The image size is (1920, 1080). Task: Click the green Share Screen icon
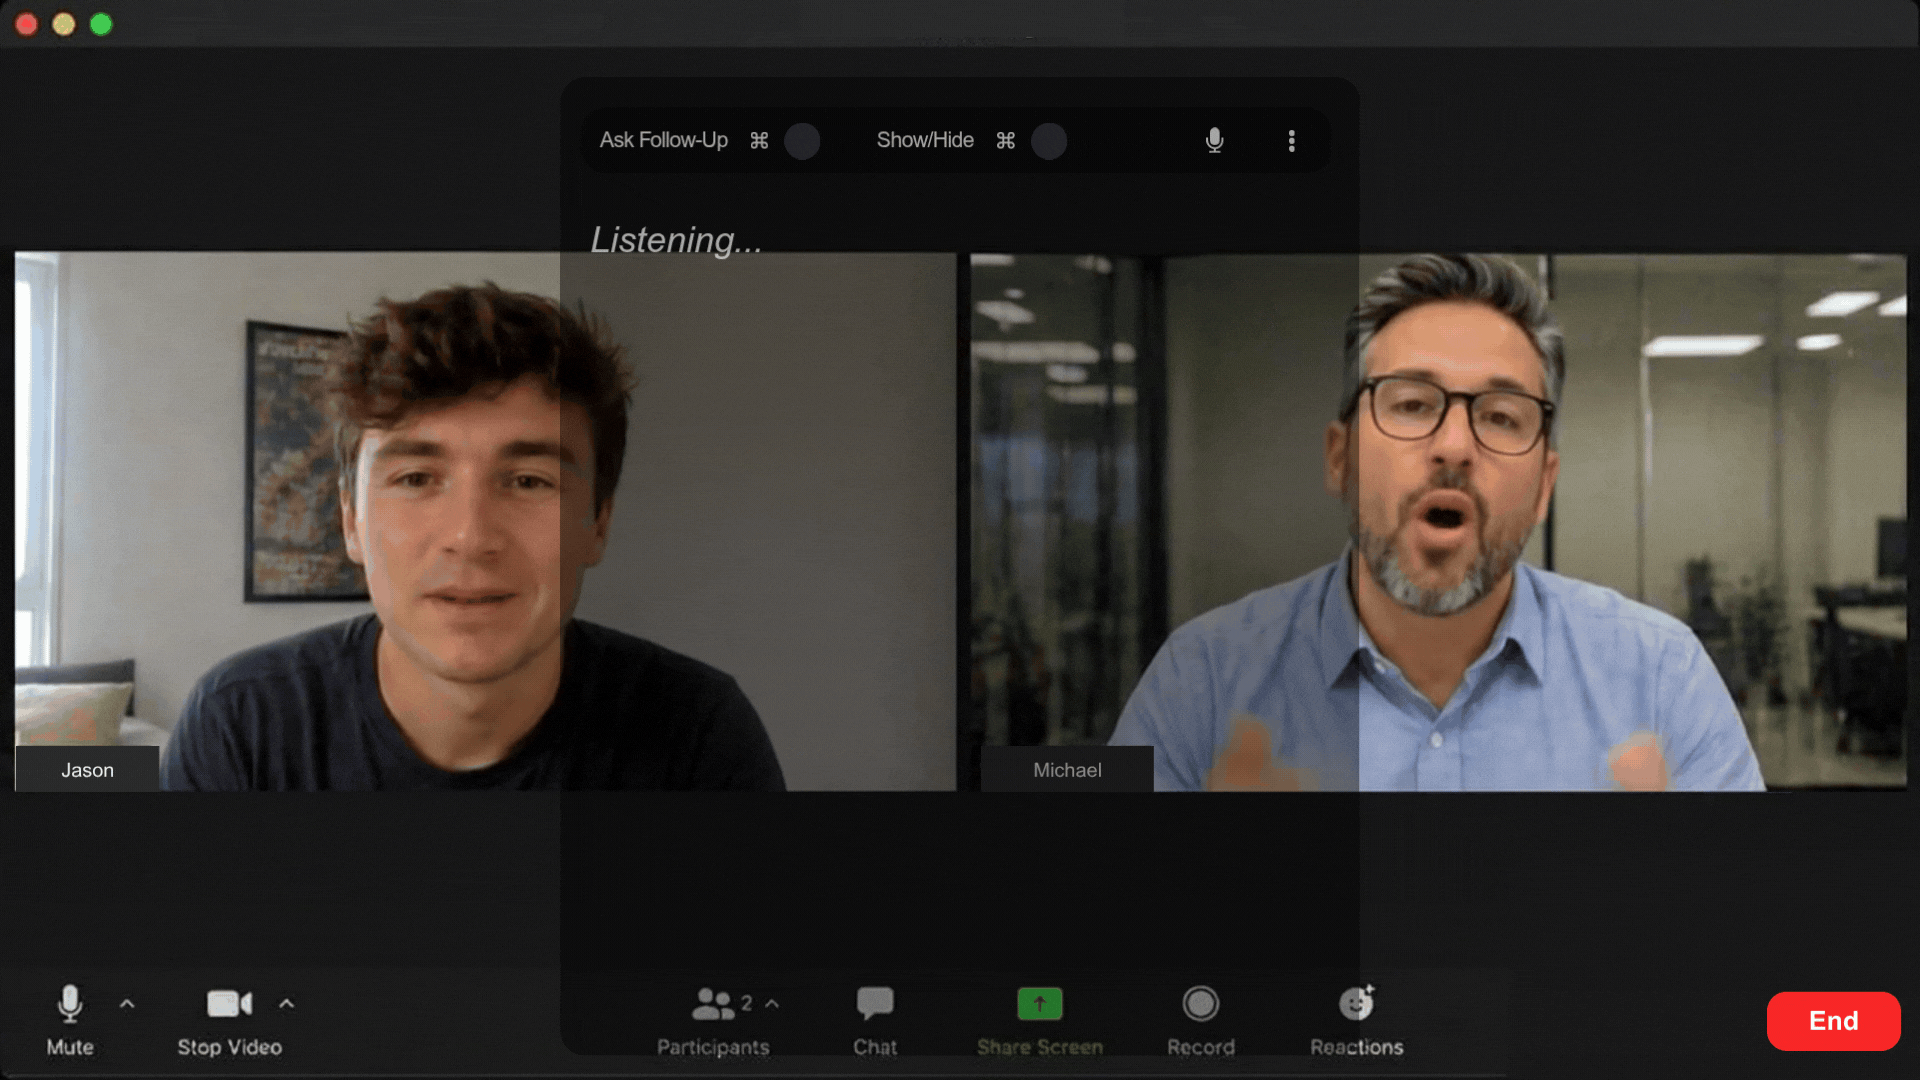[1040, 1003]
